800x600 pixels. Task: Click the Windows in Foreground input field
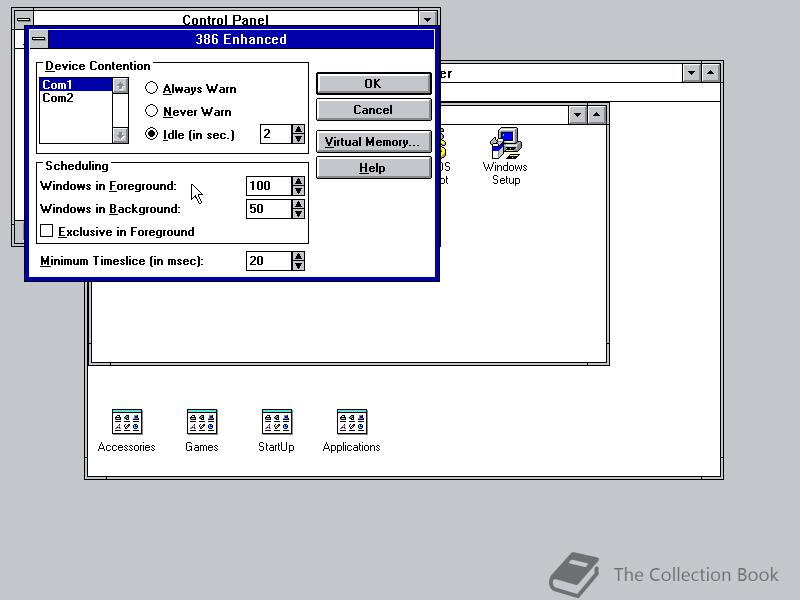[269, 186]
